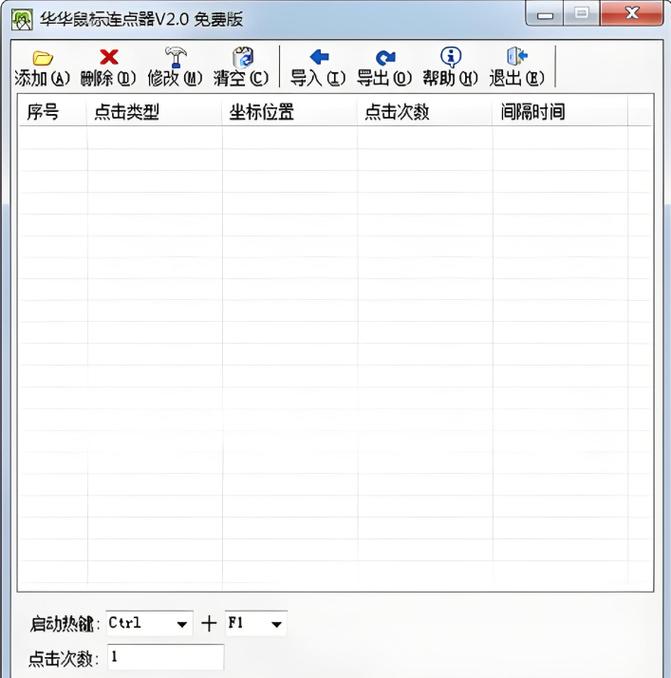Viewport: 671px width, 678px height.
Task: Click the 导出(O) curved arrow icon
Action: 385,57
